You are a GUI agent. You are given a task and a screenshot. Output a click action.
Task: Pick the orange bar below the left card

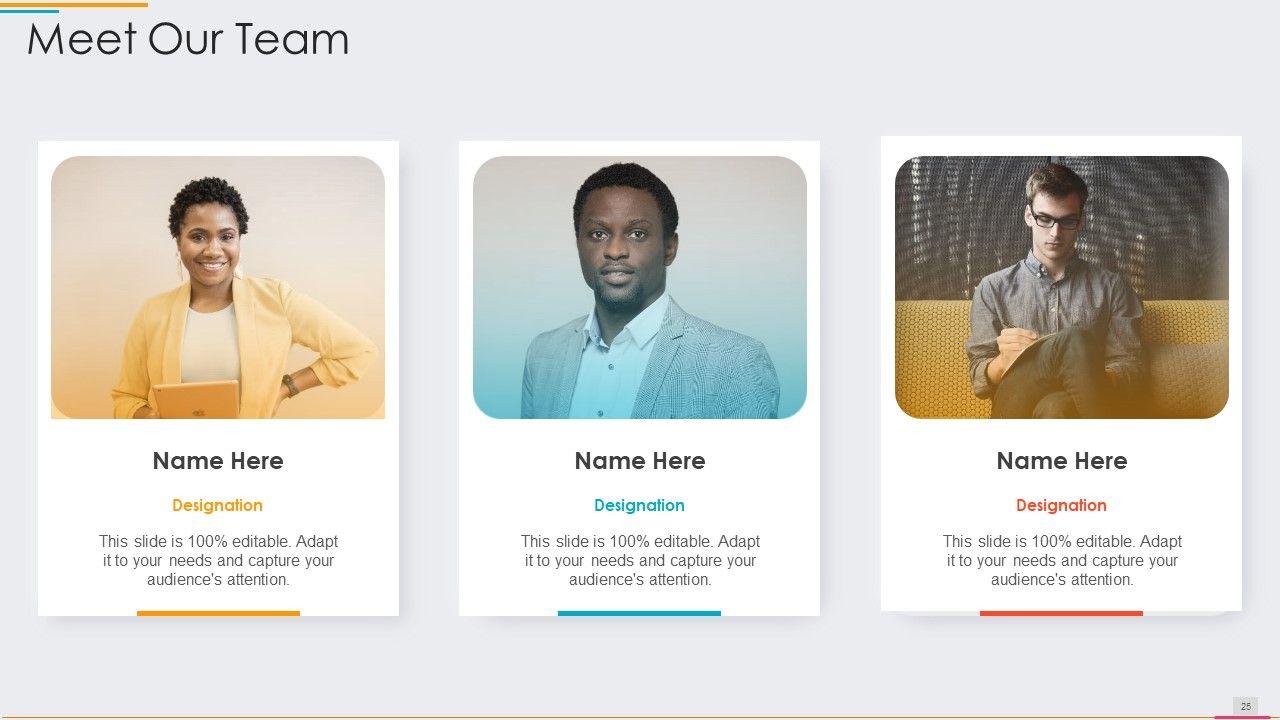[218, 613]
